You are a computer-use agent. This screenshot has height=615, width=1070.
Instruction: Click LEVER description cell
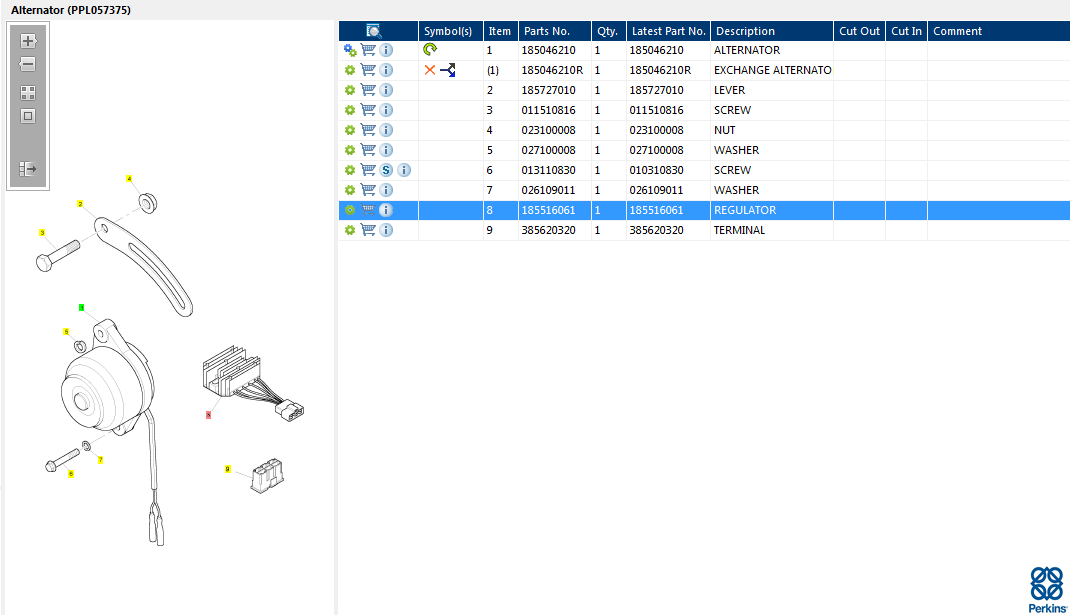coord(772,90)
